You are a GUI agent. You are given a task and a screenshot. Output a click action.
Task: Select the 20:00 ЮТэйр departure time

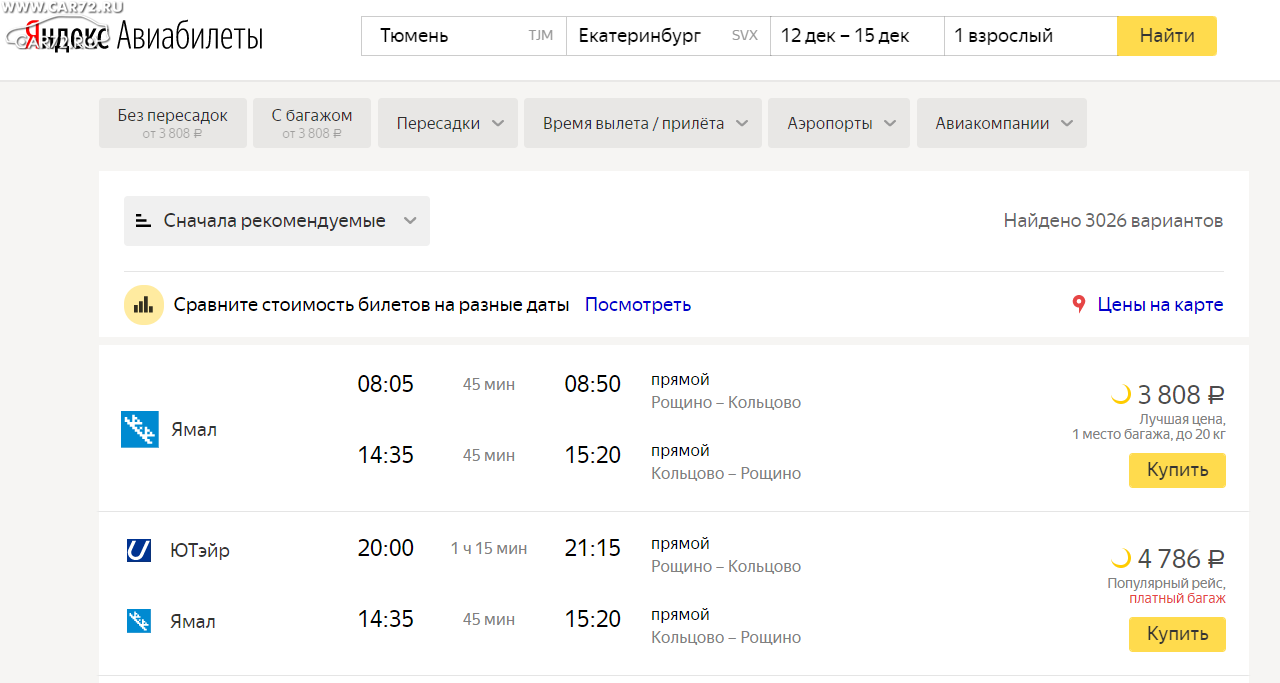click(386, 548)
